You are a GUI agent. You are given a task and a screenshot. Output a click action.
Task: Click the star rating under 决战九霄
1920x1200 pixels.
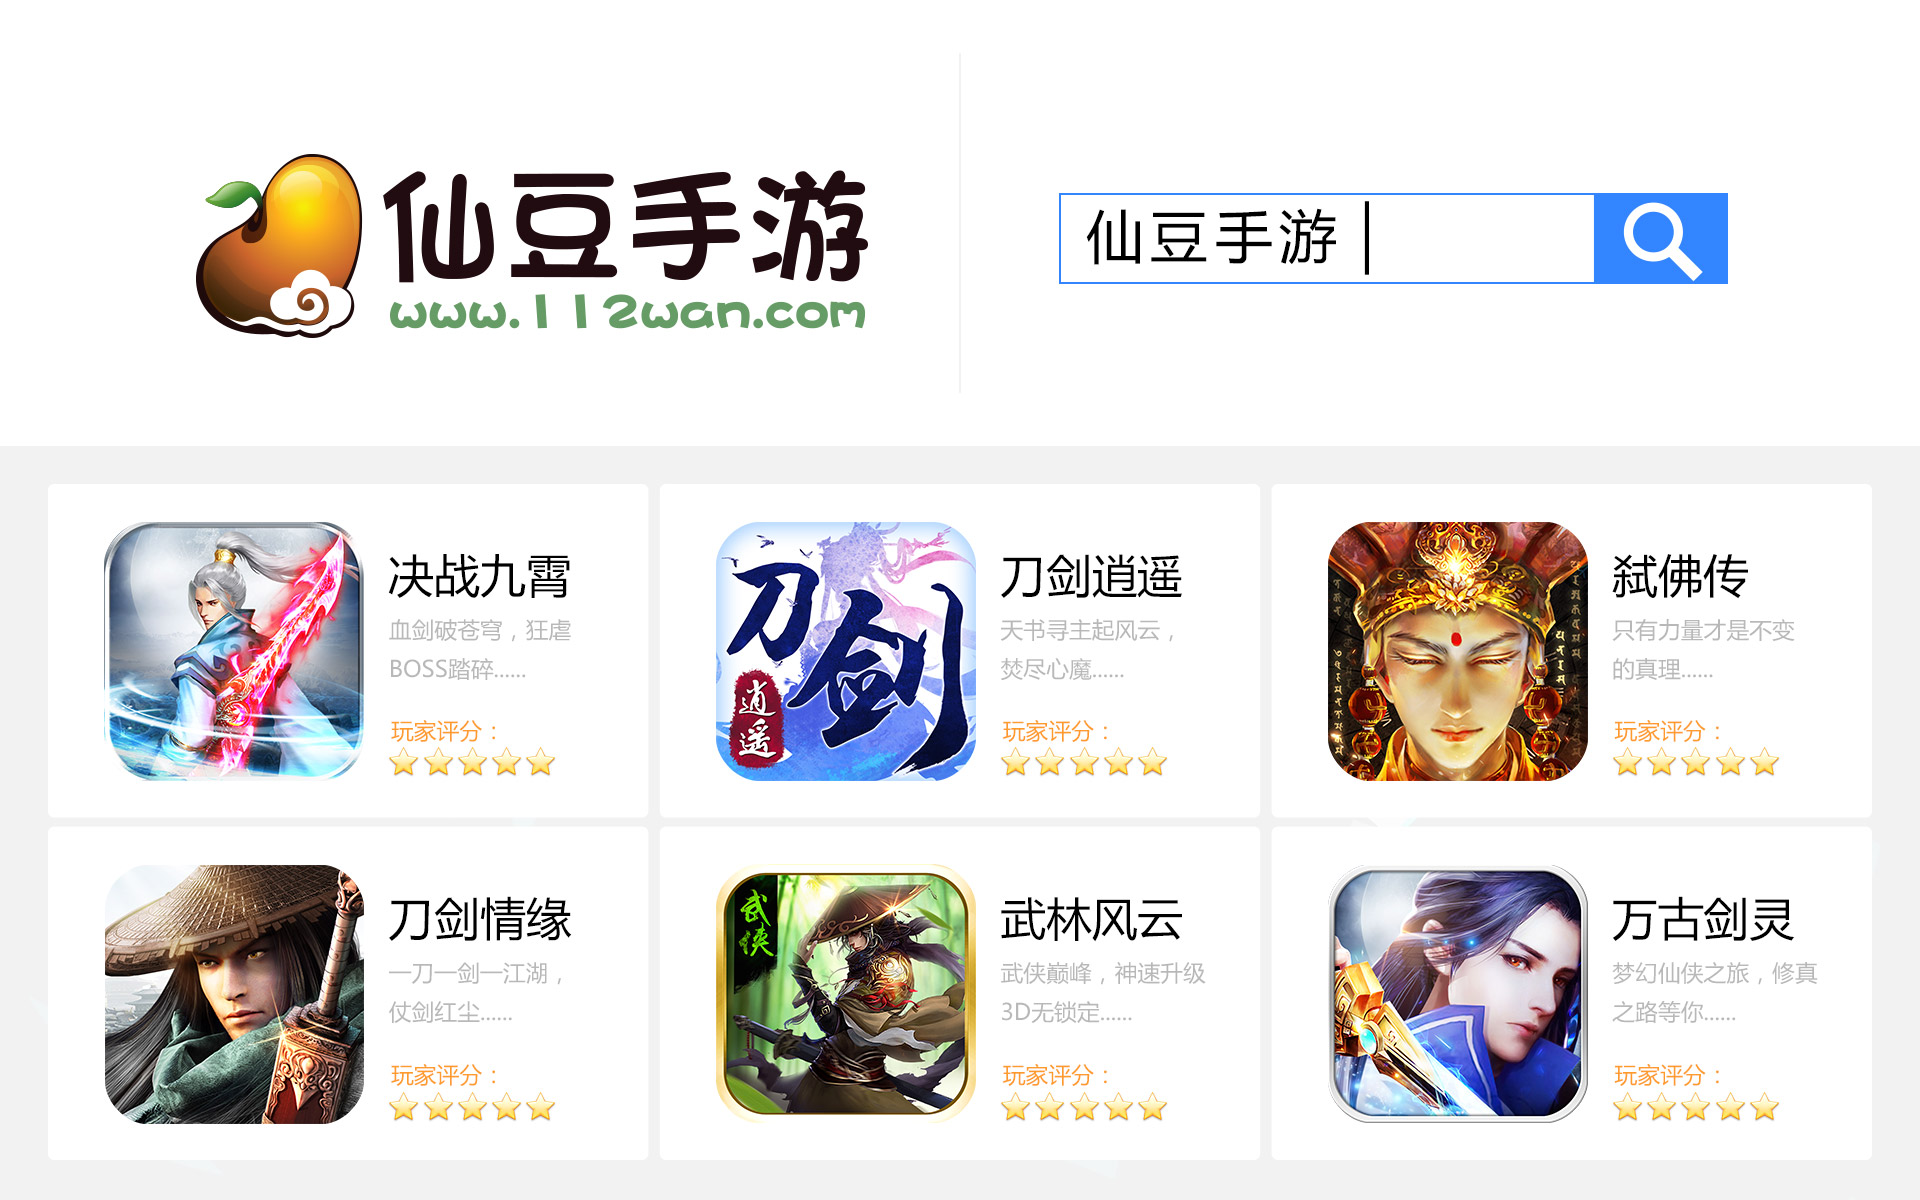(x=472, y=763)
